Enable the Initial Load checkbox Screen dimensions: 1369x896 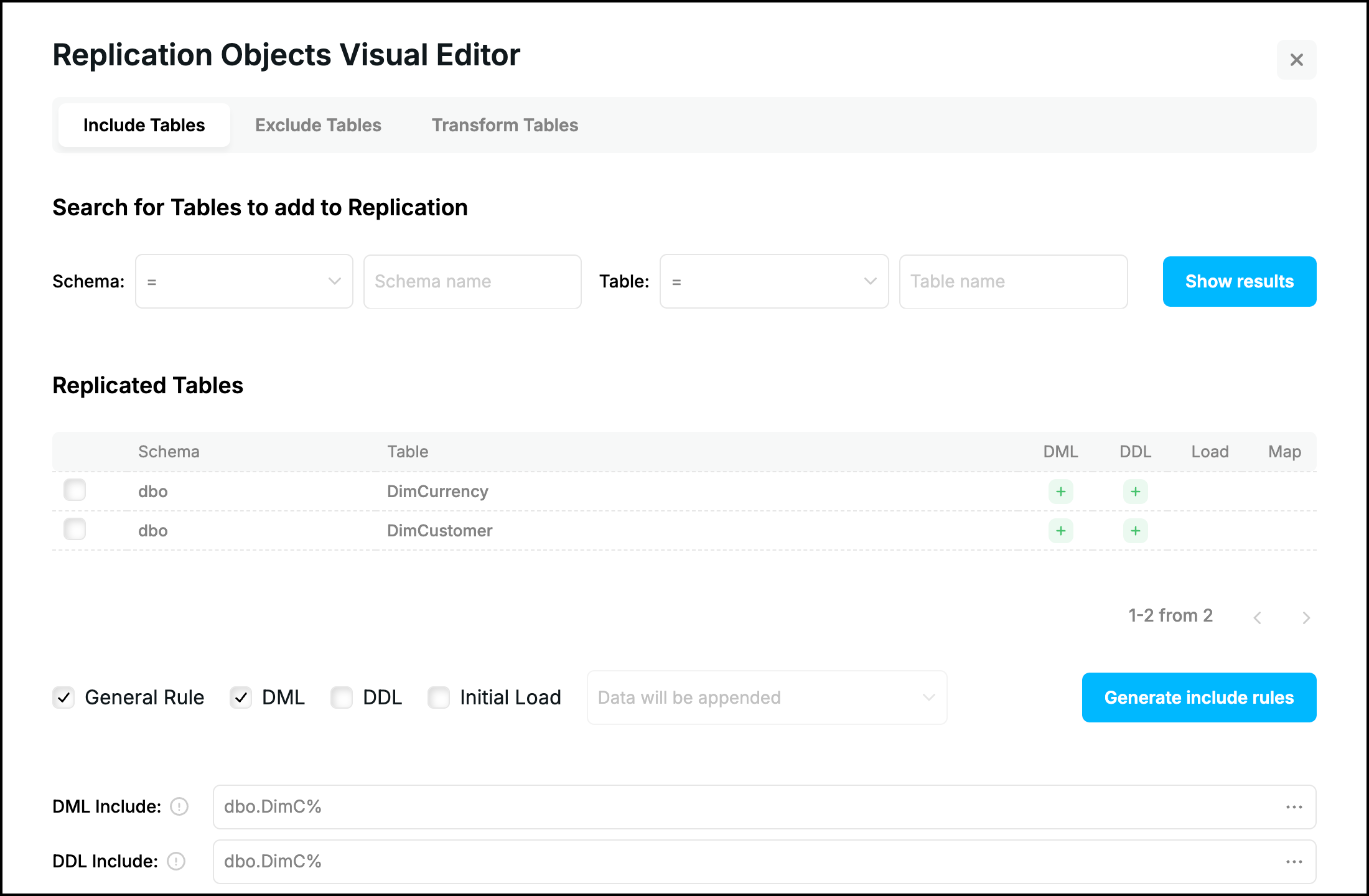[x=439, y=698]
